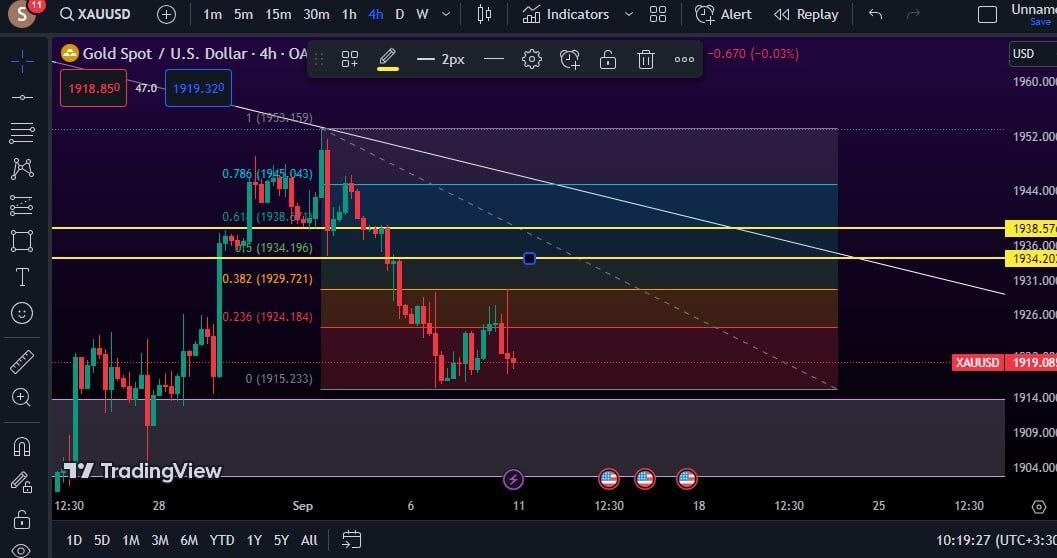1057x558 pixels.
Task: Select the 5m timeframe
Action: pos(243,14)
